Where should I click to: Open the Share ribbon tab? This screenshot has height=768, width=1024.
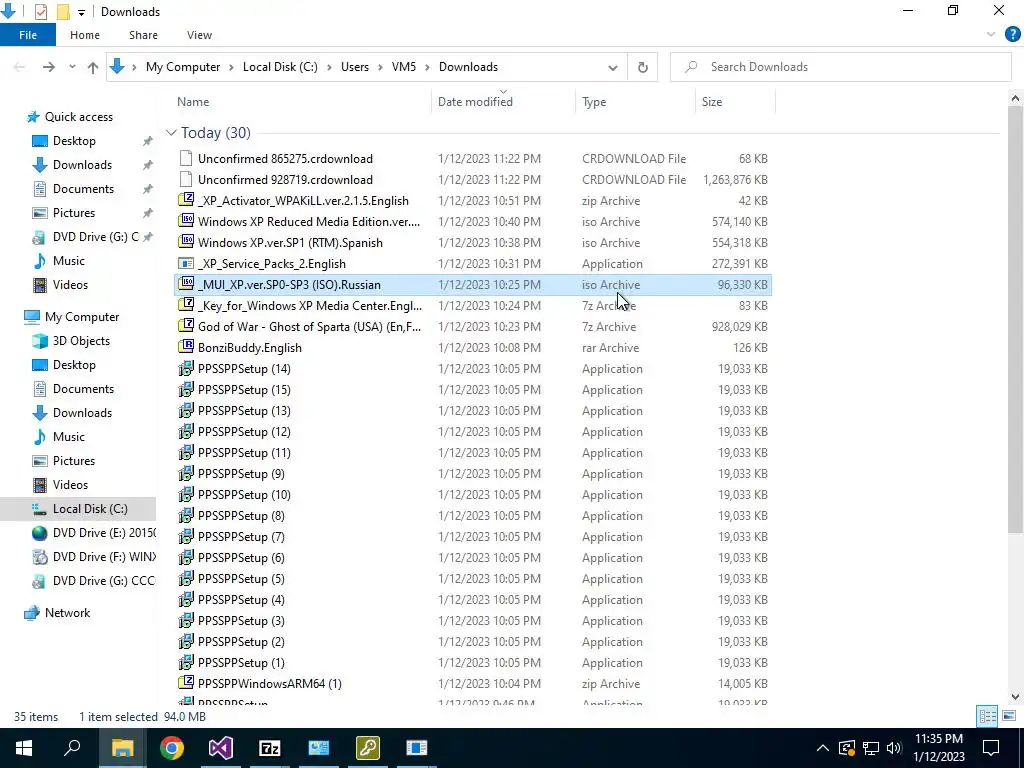point(143,35)
